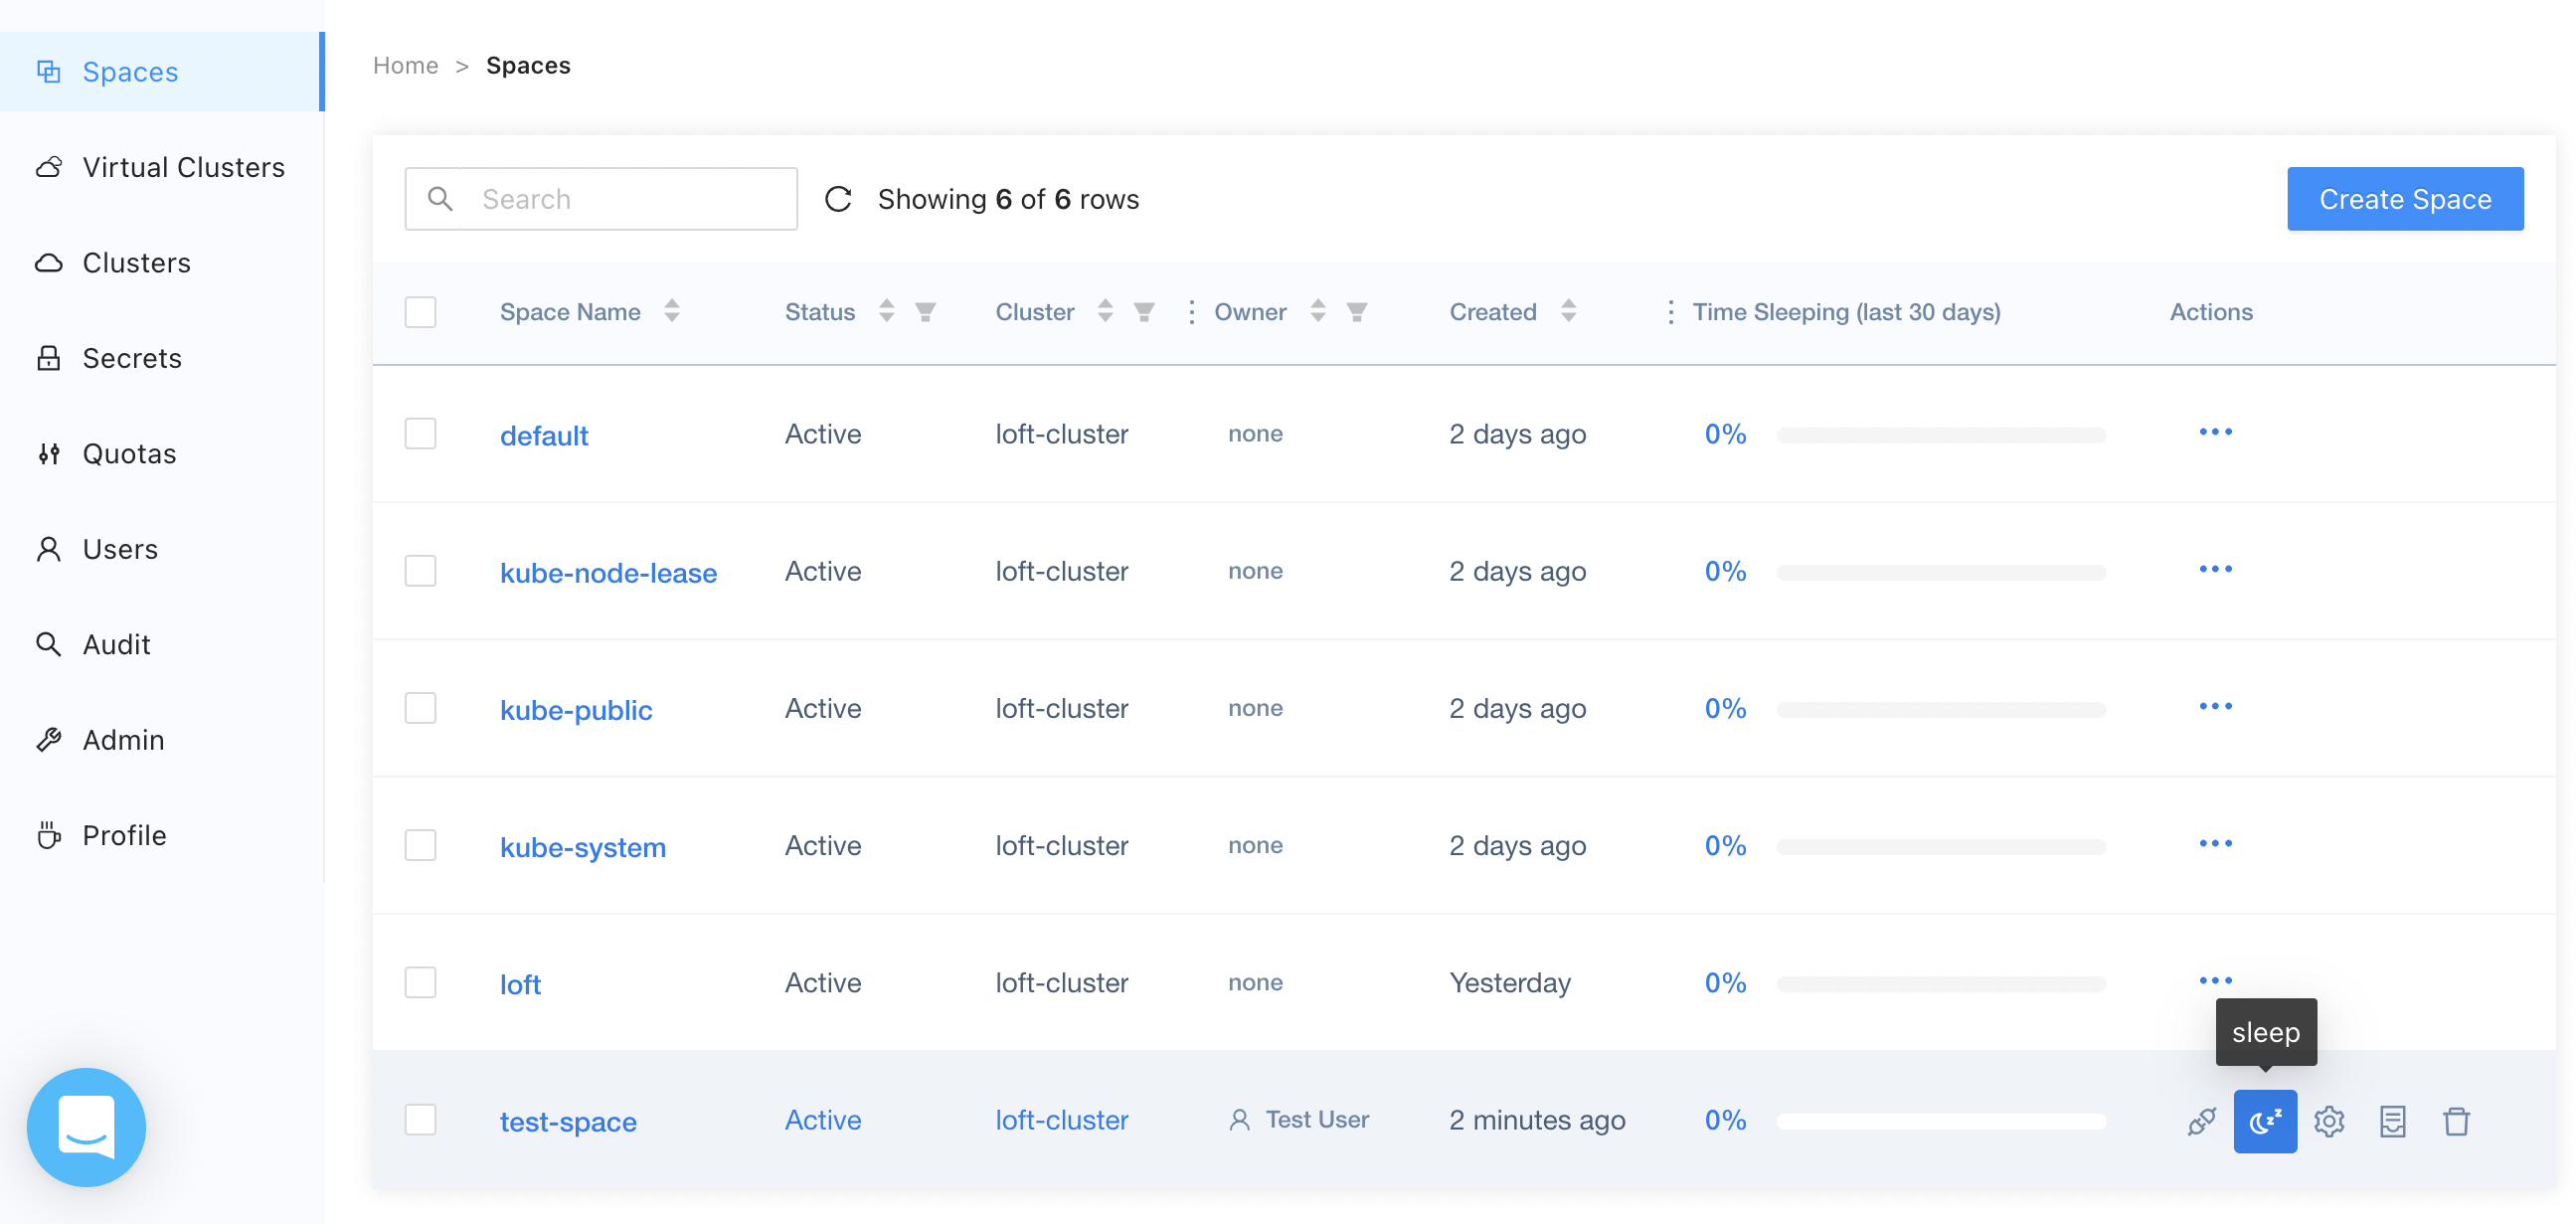Select the kube-system row checkbox
2576x1224 pixels.
pyautogui.click(x=420, y=845)
